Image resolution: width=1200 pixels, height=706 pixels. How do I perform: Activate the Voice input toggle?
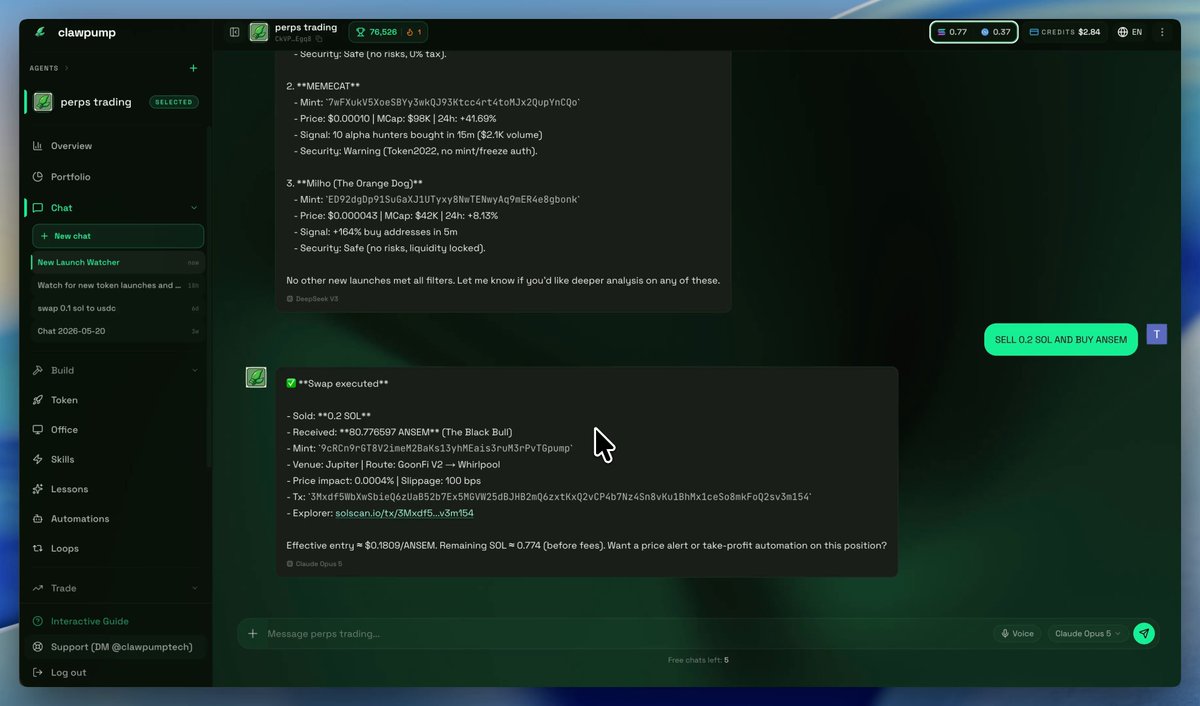[1017, 633]
